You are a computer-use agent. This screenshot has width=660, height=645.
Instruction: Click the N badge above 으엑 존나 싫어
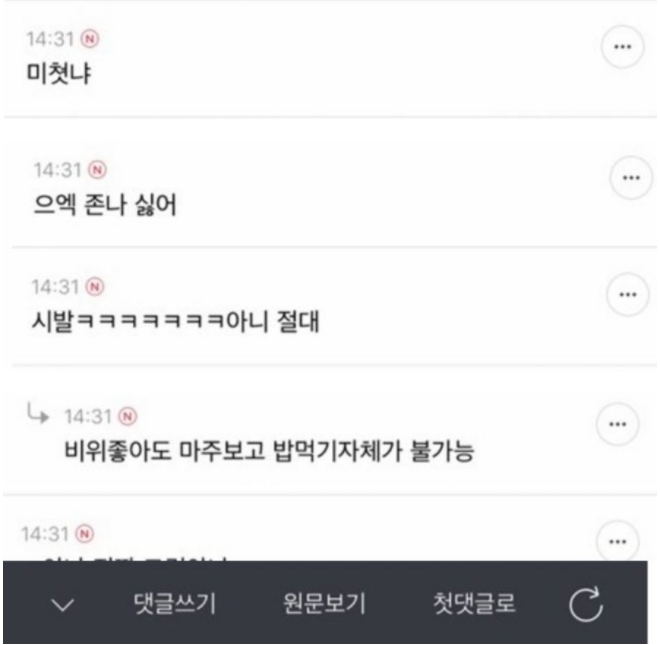pyautogui.click(x=97, y=170)
